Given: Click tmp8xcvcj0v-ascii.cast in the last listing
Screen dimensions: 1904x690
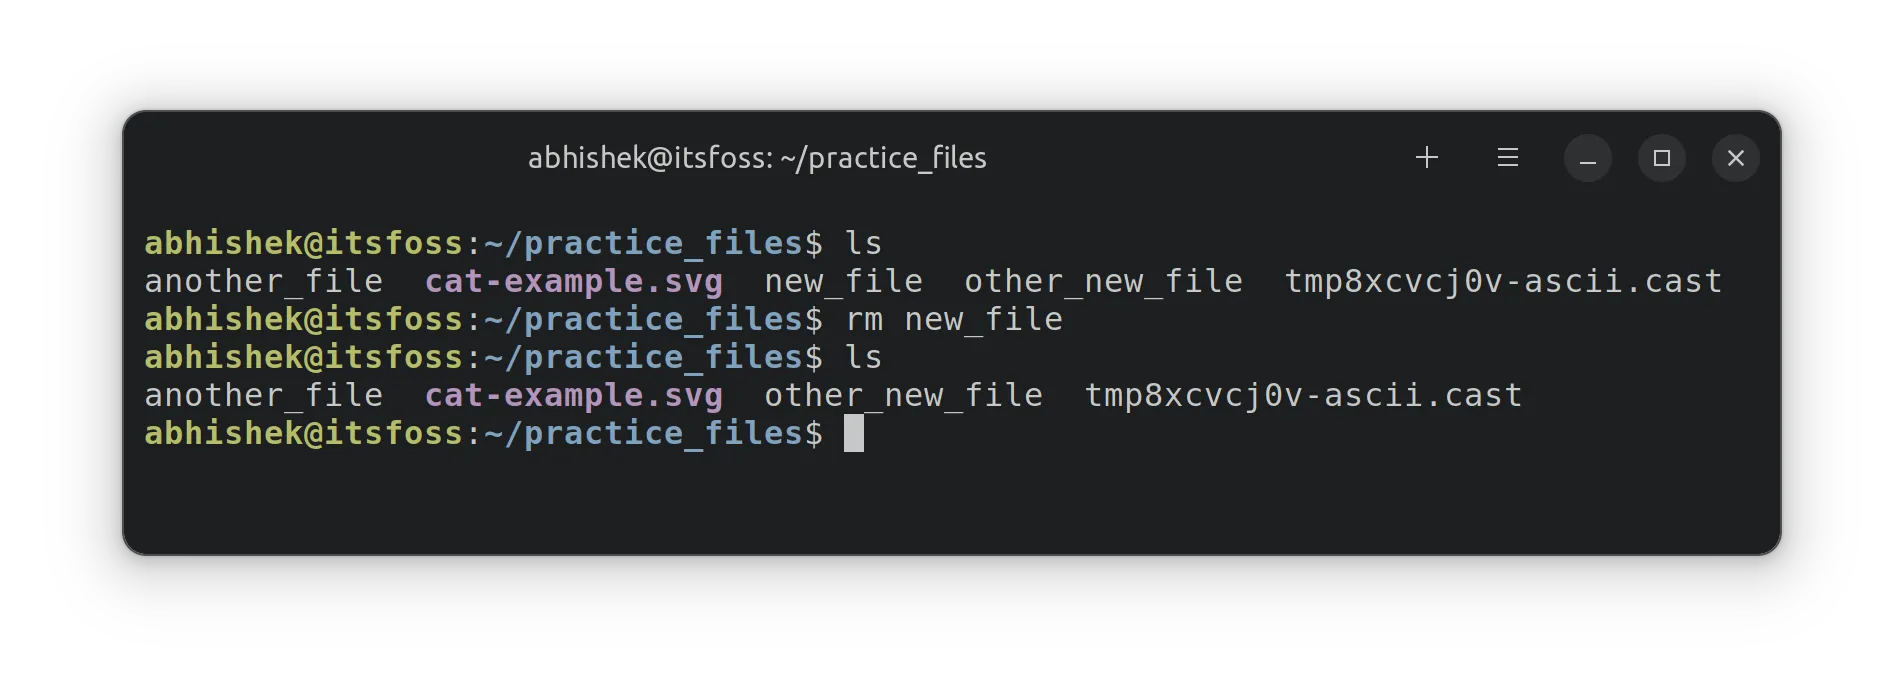Looking at the screenshot, I should (x=1303, y=394).
